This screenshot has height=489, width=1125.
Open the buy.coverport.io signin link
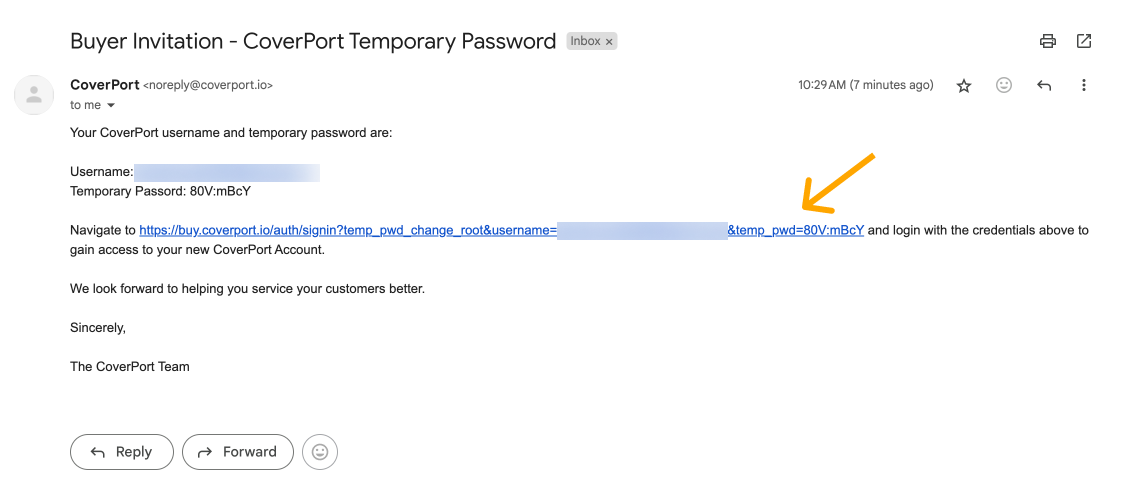[346, 230]
